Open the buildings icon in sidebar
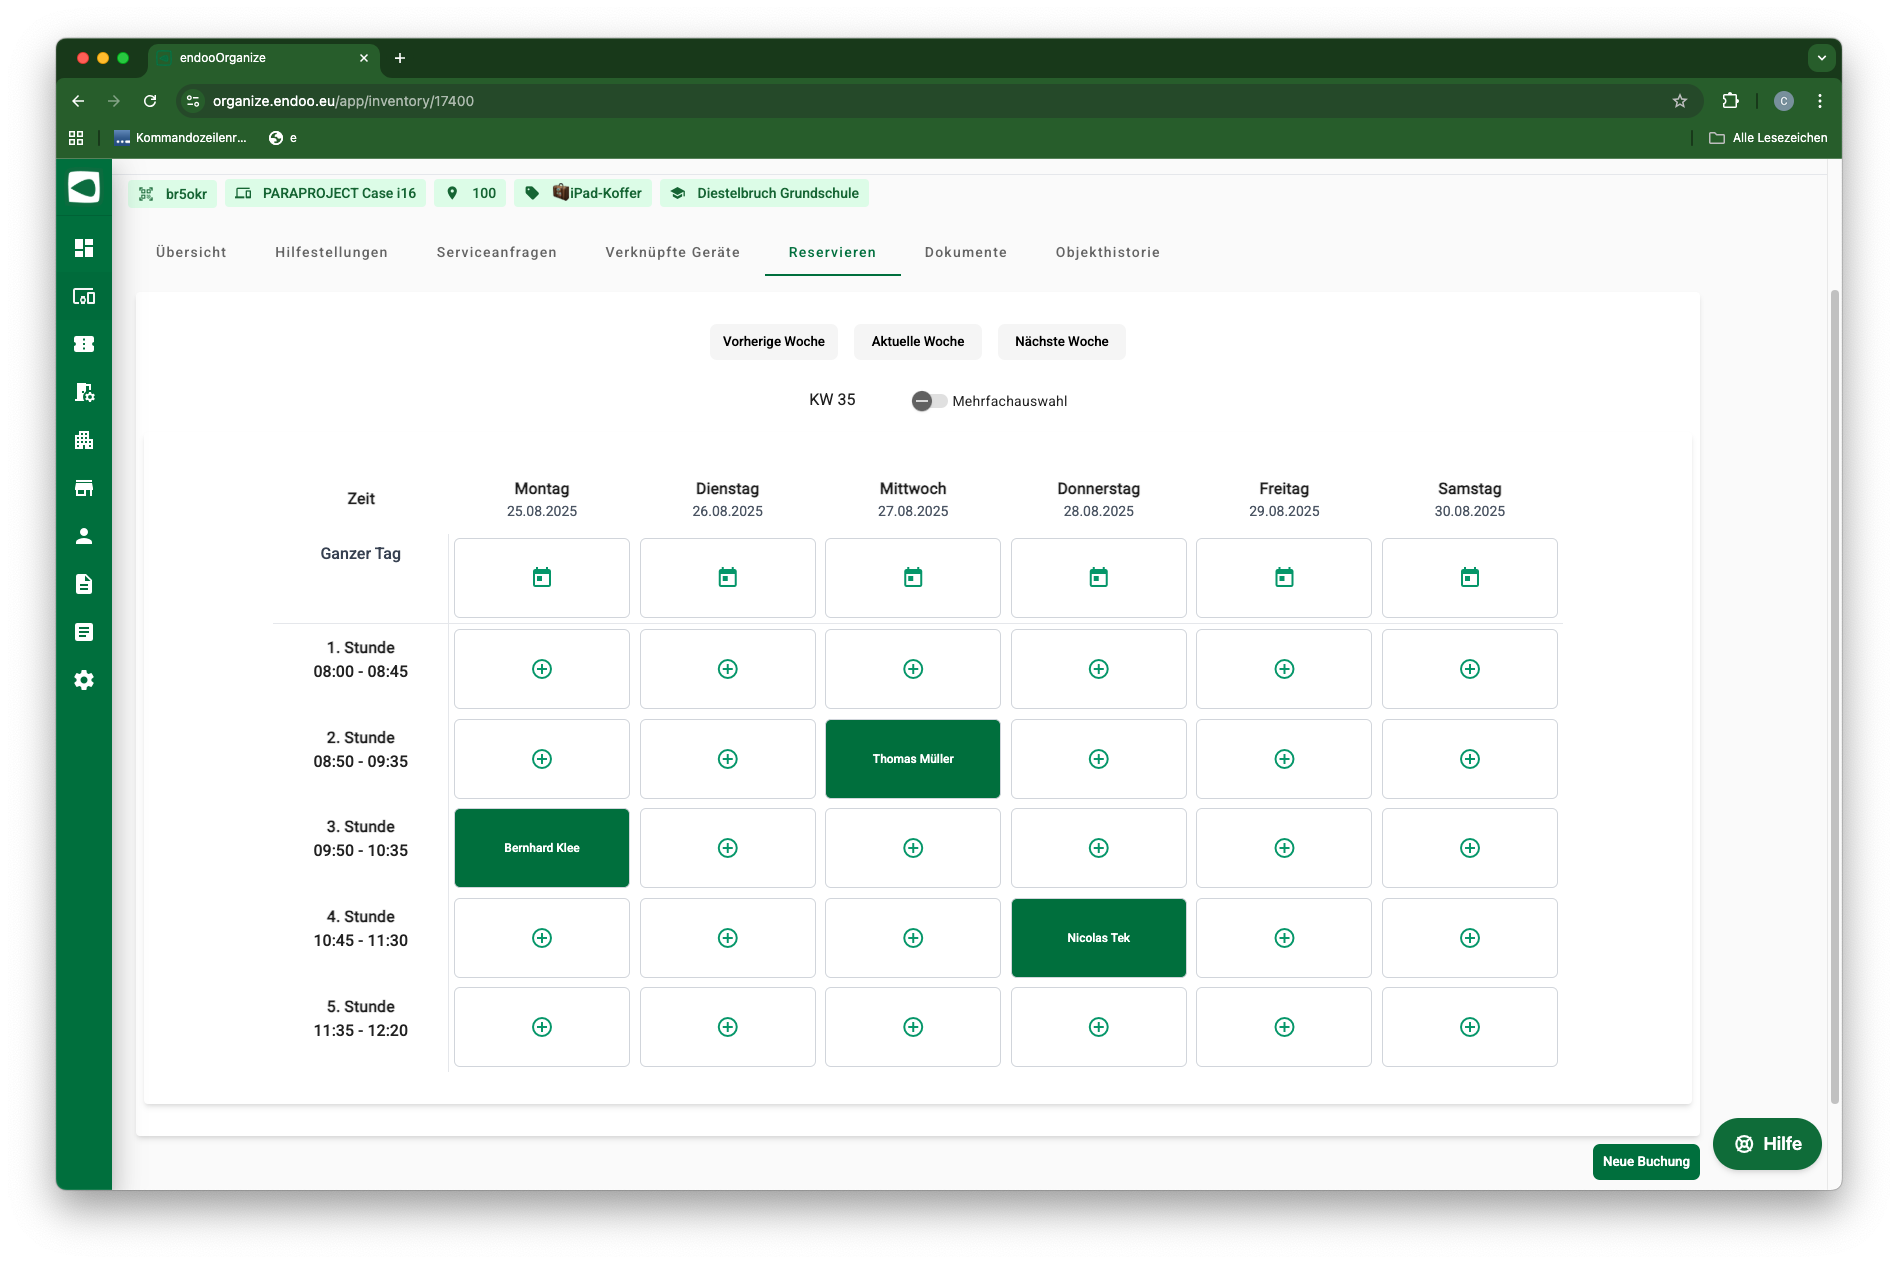The image size is (1898, 1264). point(84,440)
